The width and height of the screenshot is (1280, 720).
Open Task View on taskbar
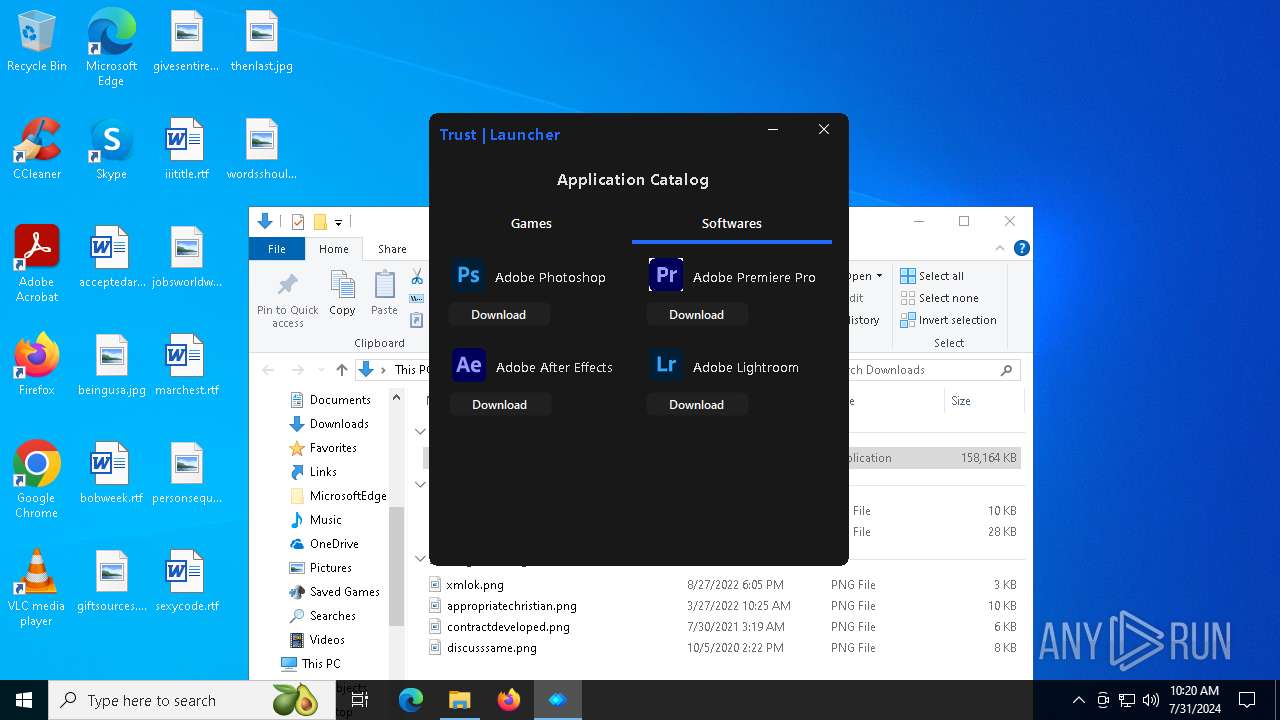[x=360, y=700]
